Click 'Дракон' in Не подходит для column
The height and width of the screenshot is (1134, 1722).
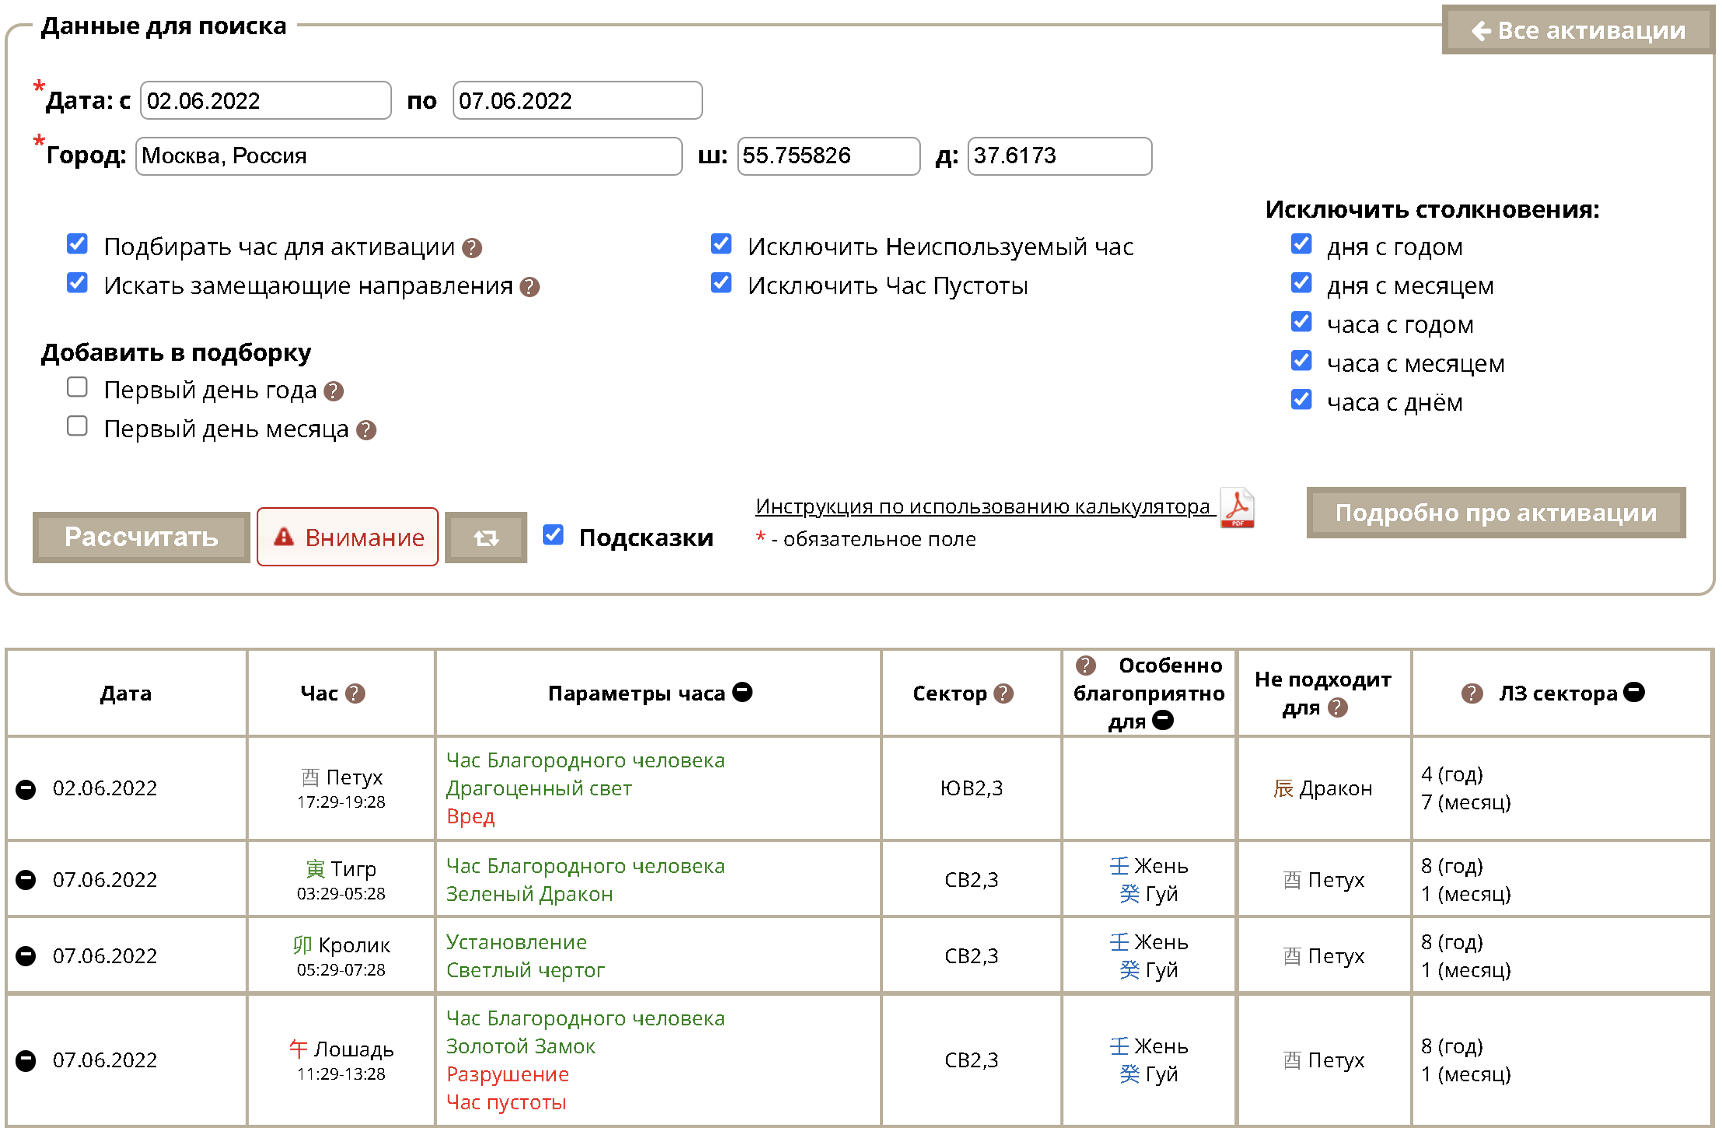coord(1322,789)
